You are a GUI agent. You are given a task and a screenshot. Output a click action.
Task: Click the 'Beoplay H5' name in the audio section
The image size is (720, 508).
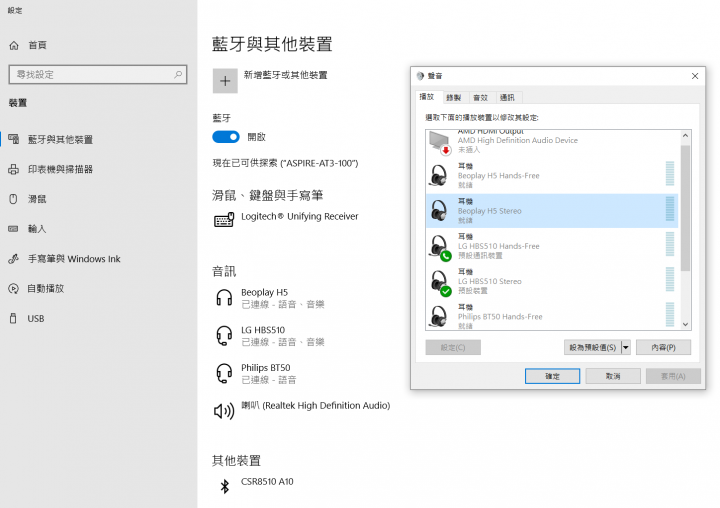pyautogui.click(x=264, y=292)
